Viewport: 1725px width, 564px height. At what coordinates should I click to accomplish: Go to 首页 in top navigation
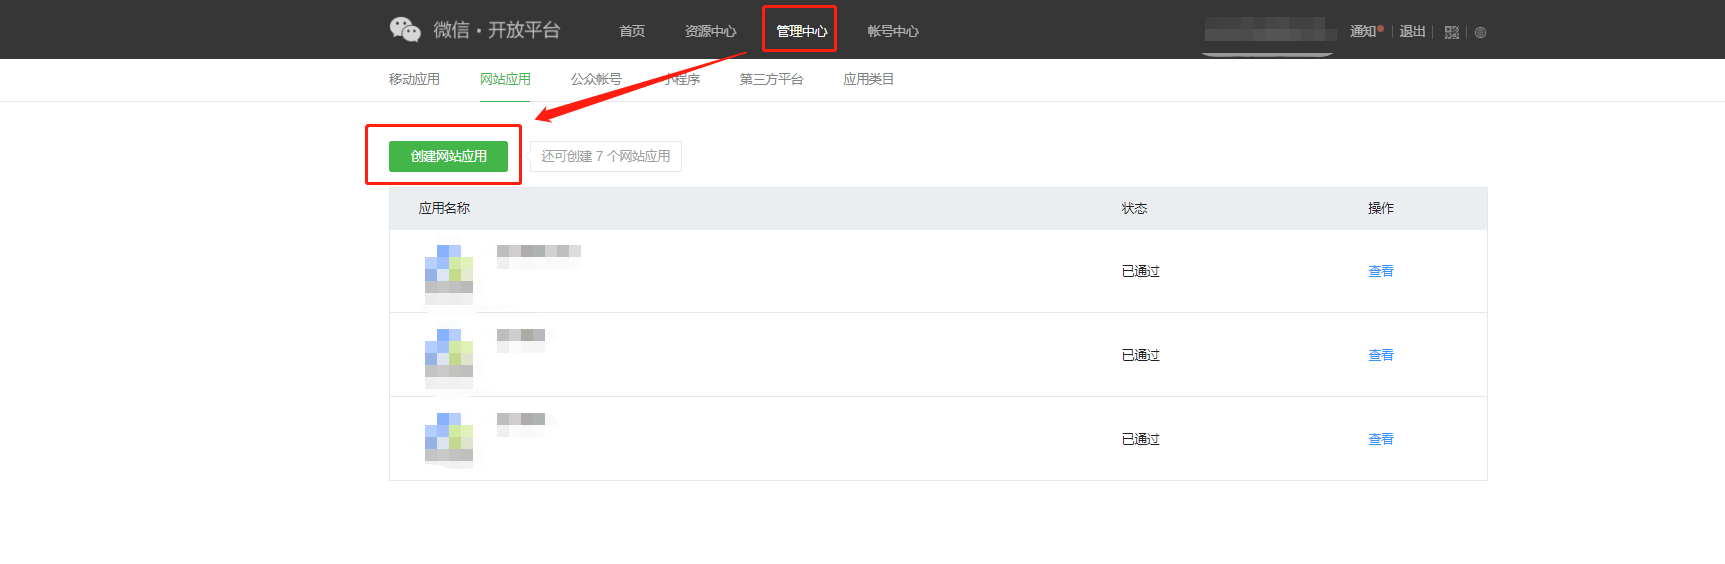point(632,31)
